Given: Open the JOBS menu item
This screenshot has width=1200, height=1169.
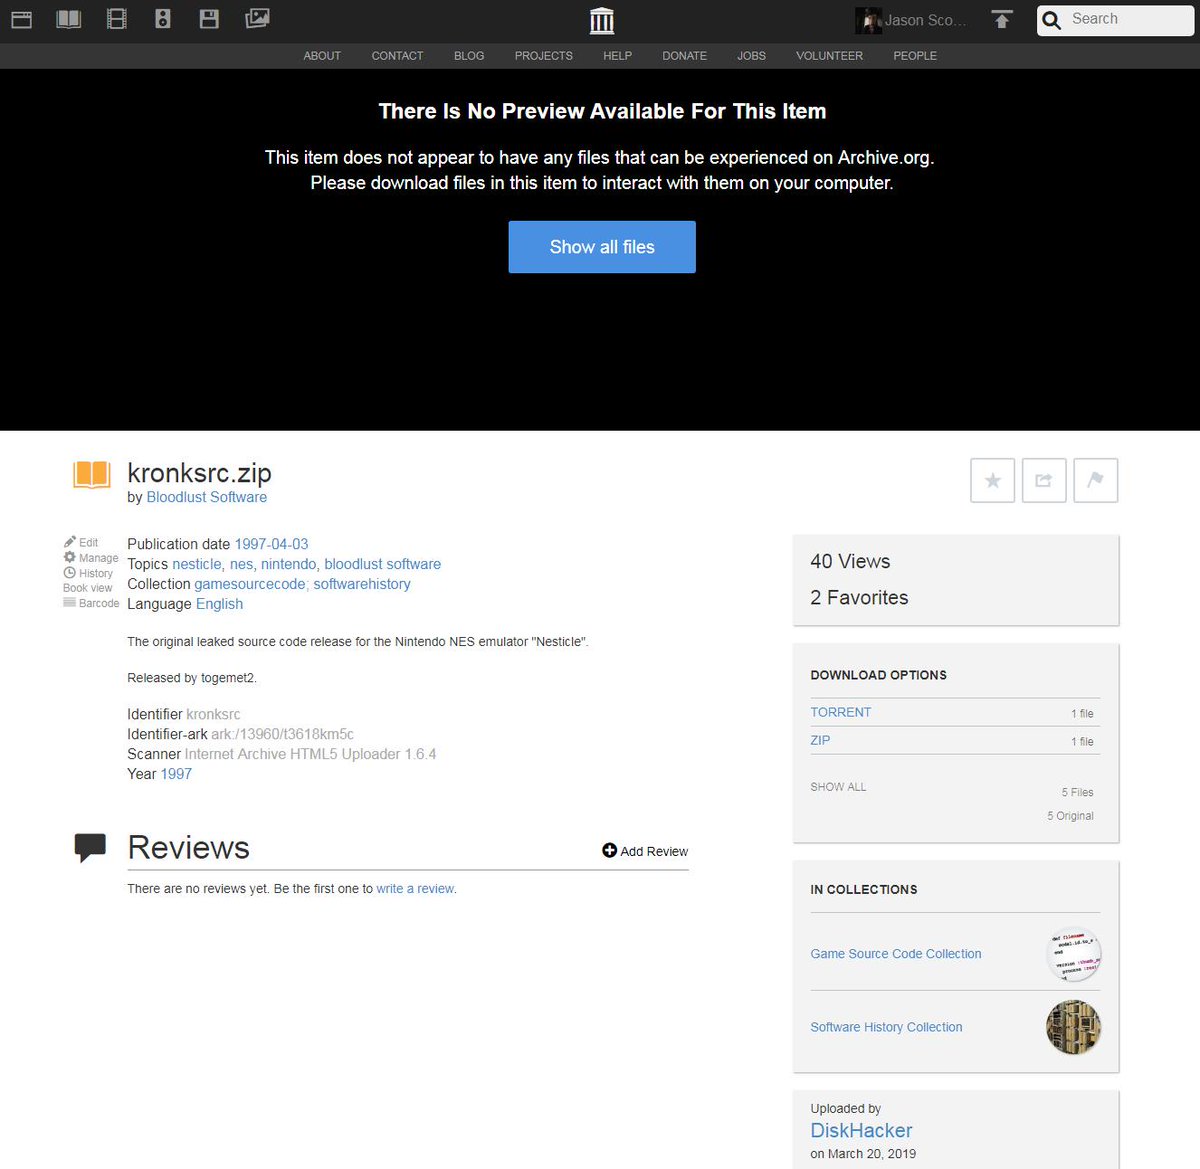Looking at the screenshot, I should coord(751,56).
